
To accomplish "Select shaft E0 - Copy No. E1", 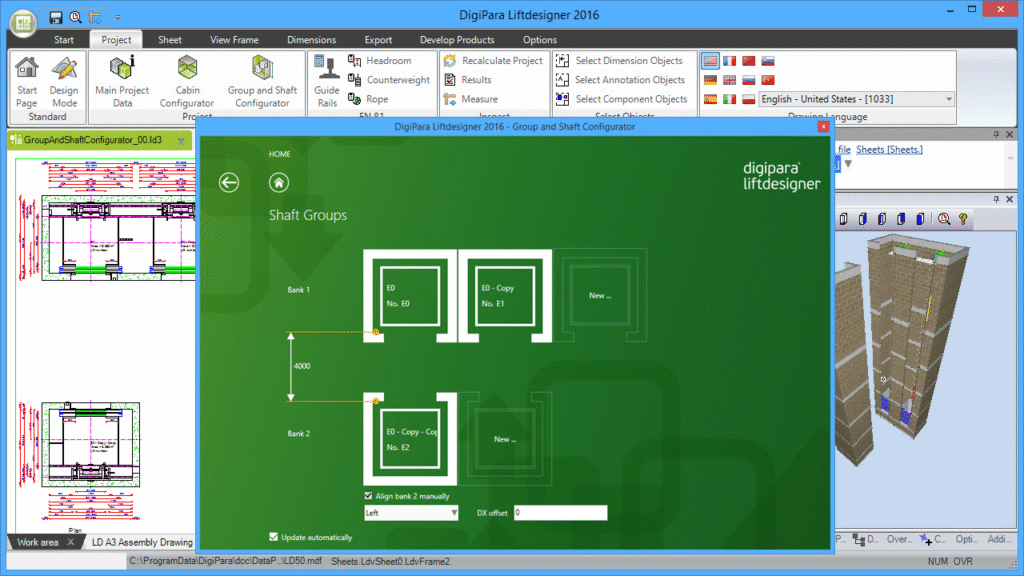I will click(x=505, y=296).
